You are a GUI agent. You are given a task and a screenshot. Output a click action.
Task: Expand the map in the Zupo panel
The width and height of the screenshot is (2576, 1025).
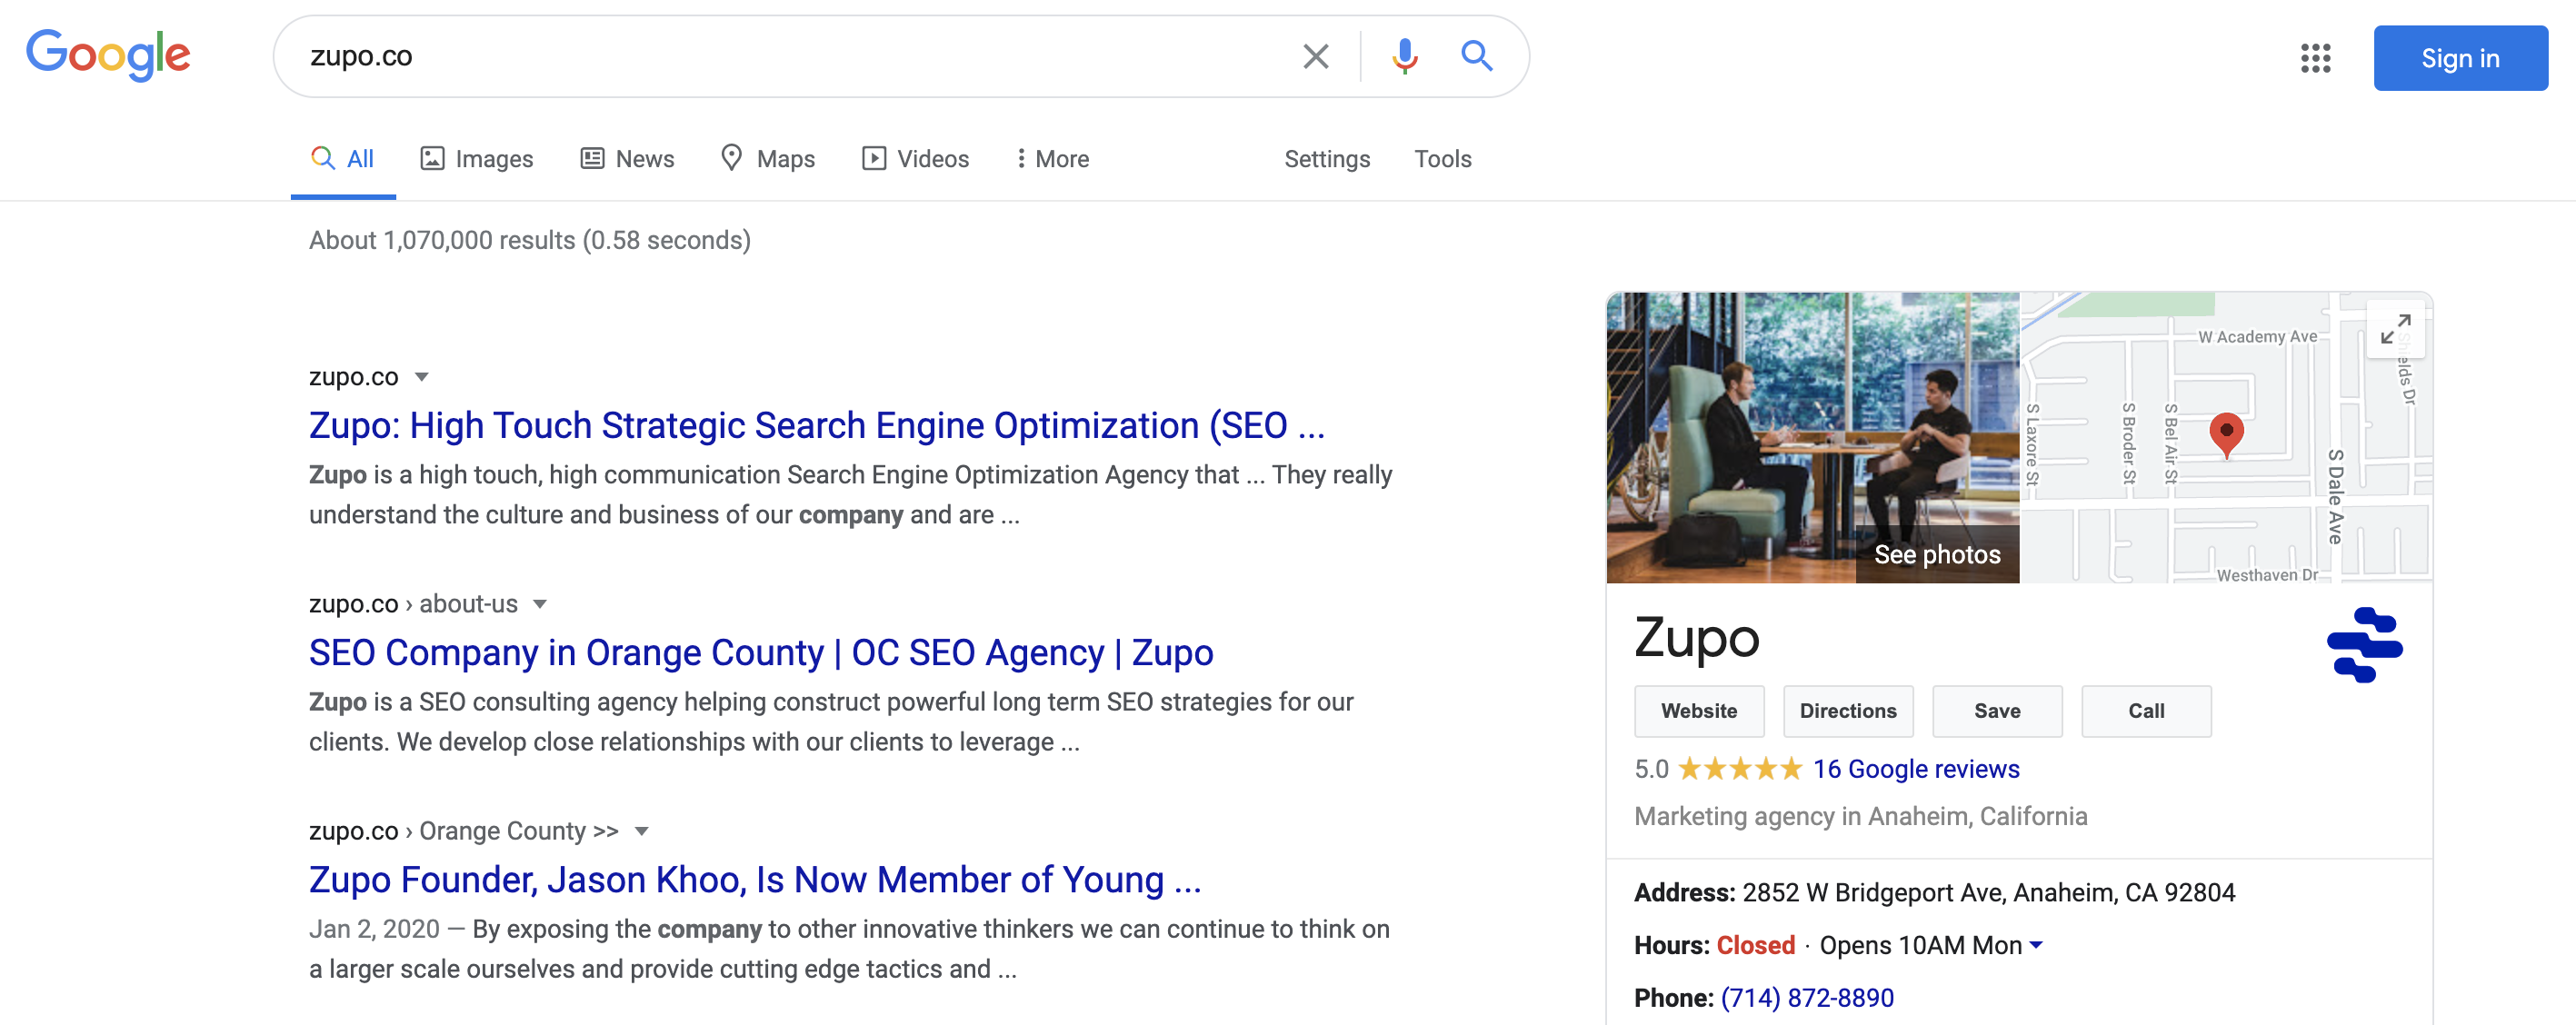(2395, 328)
